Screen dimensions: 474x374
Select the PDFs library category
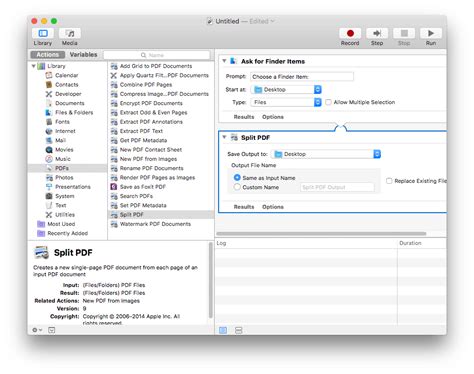(x=68, y=168)
